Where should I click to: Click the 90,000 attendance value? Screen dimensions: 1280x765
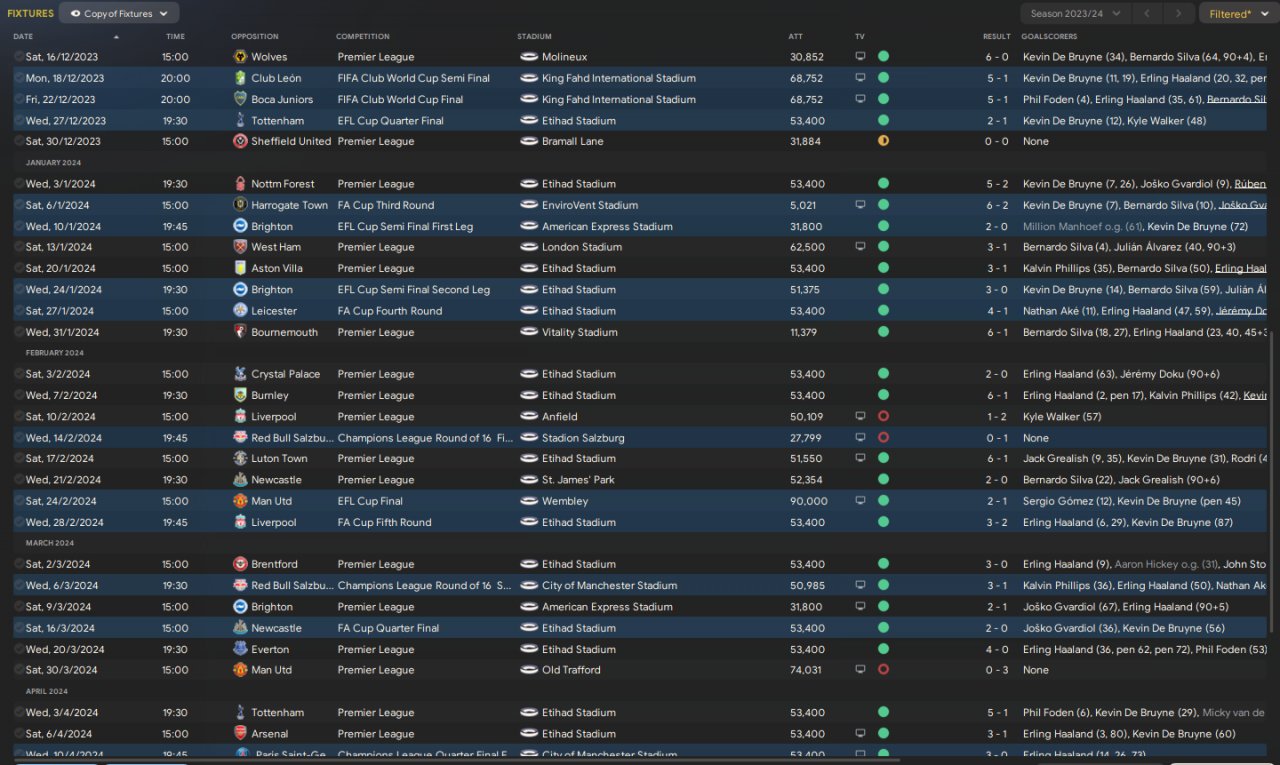[x=809, y=501]
